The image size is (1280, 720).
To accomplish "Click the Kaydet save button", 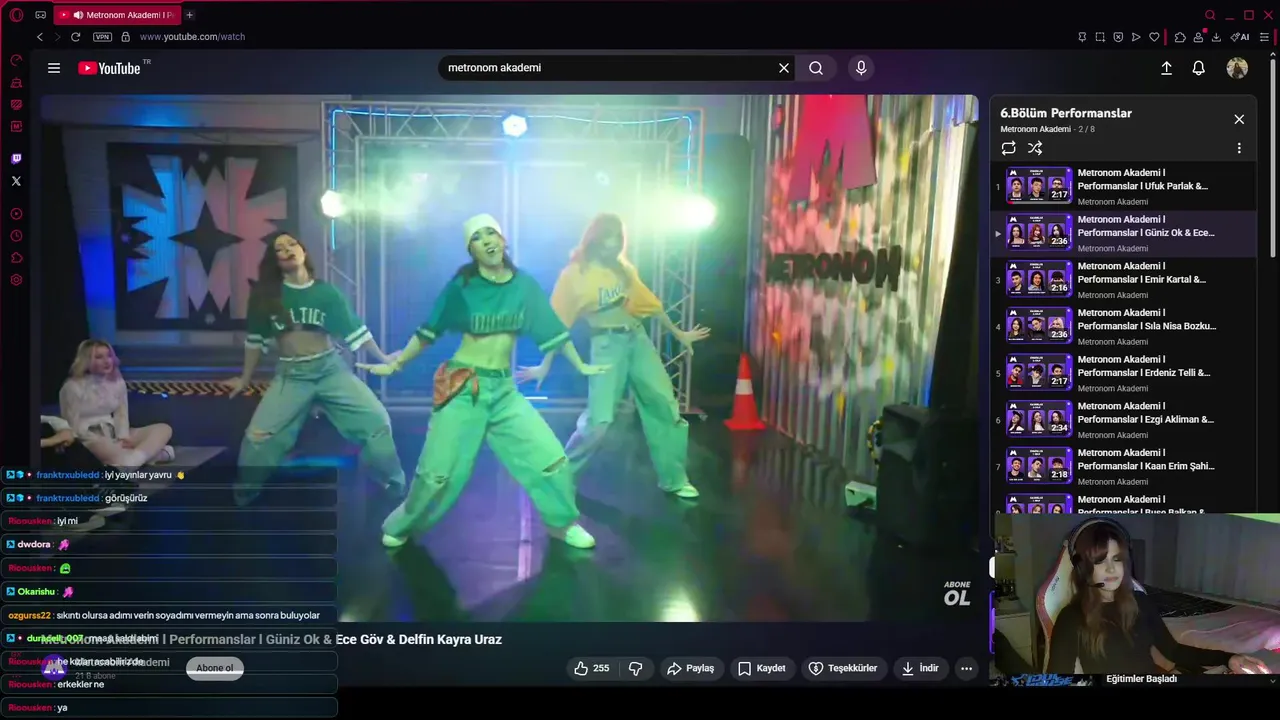I will (x=761, y=668).
